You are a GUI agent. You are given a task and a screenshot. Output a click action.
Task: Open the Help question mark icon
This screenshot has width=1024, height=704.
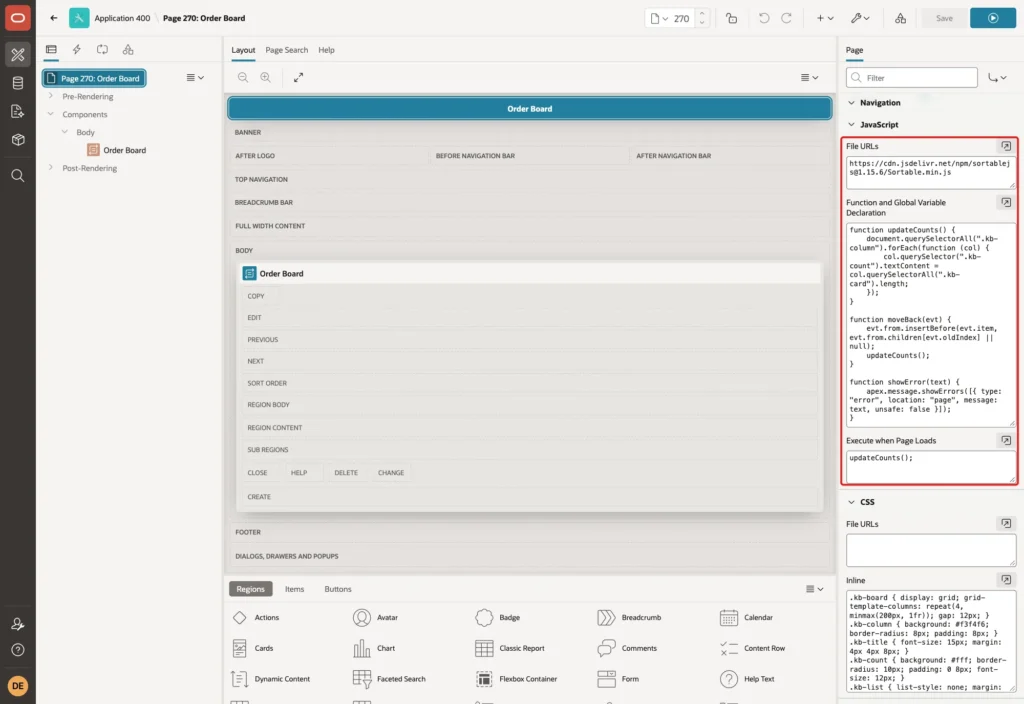(x=18, y=650)
